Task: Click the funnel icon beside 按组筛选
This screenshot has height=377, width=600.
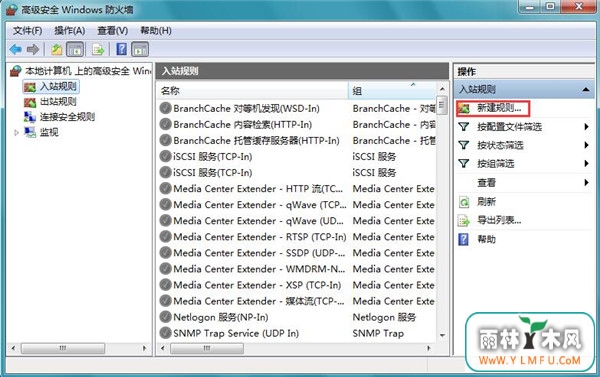Action: pyautogui.click(x=464, y=164)
